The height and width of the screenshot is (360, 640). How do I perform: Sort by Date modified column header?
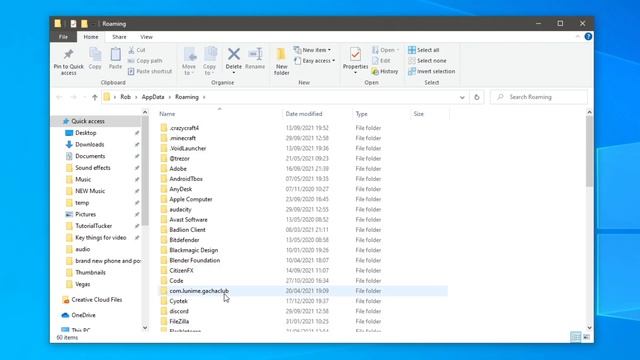304,114
